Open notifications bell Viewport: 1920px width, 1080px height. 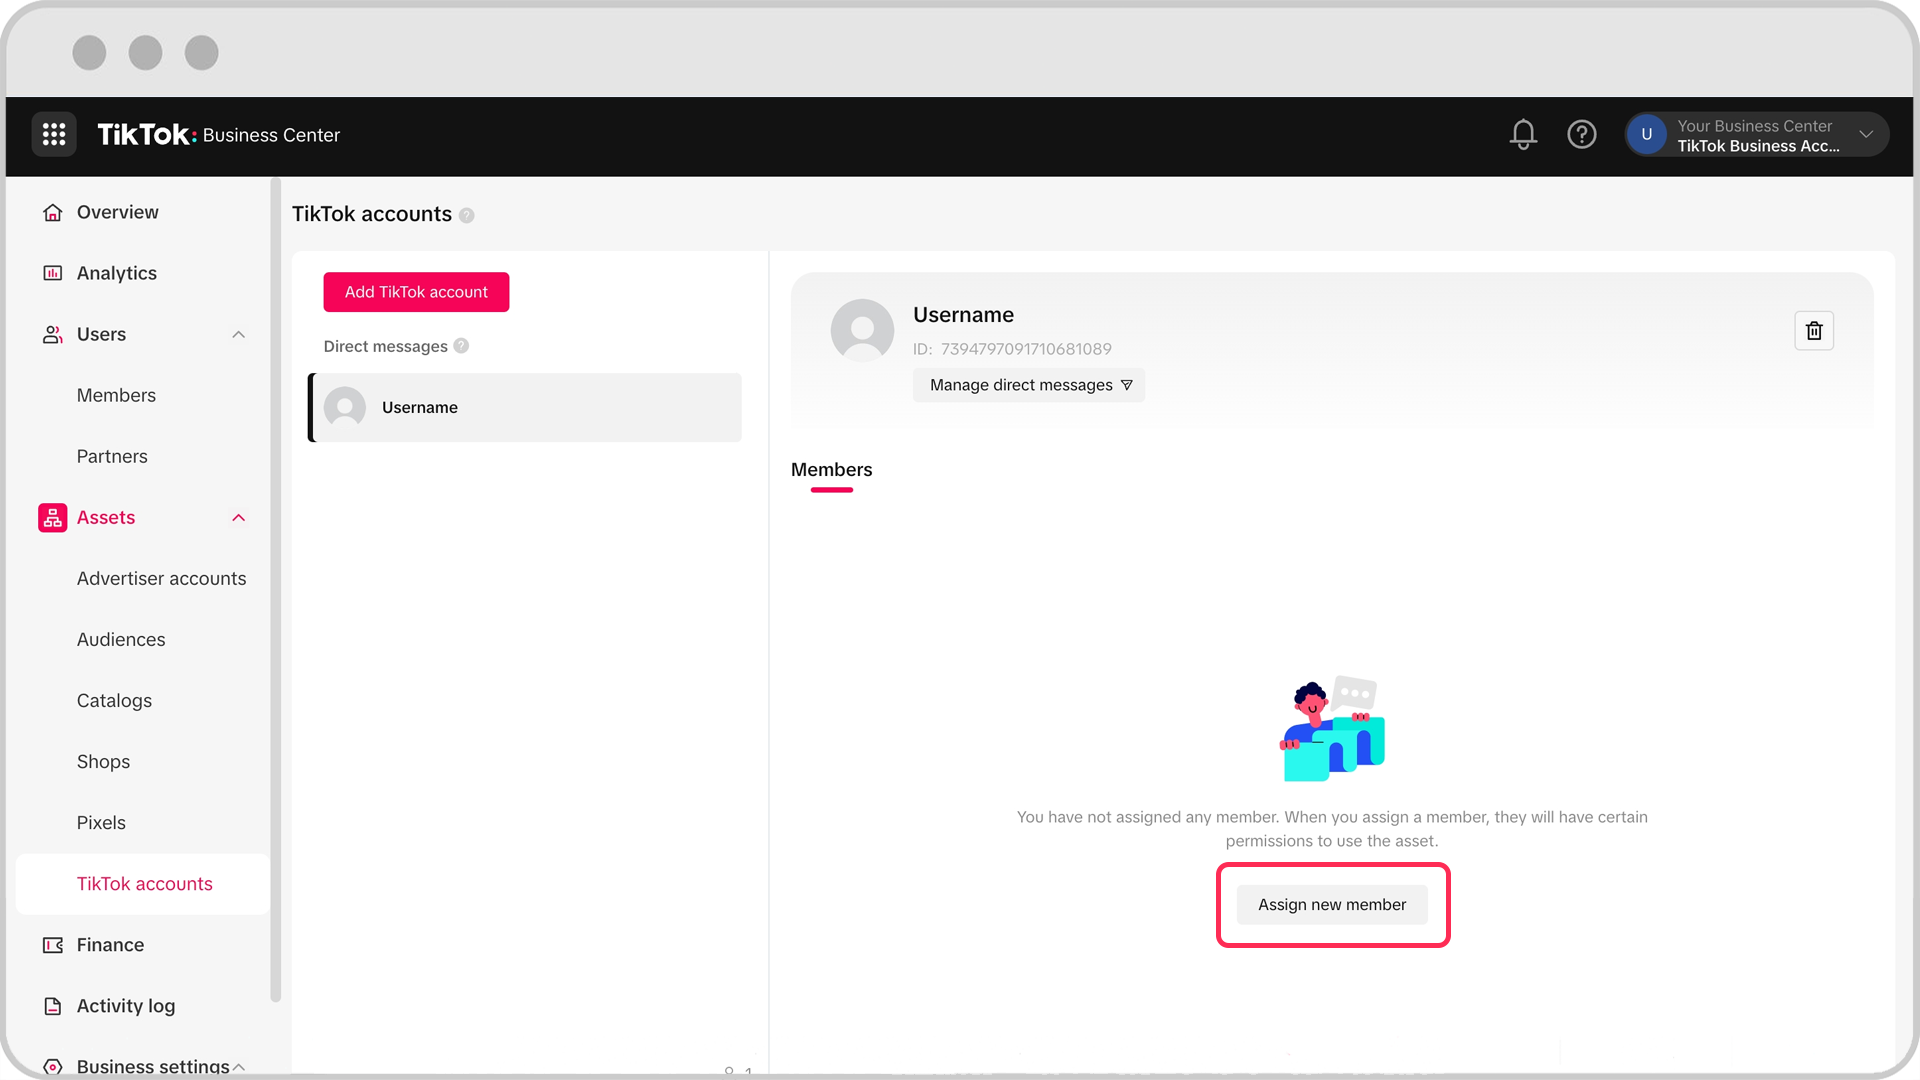pyautogui.click(x=1523, y=134)
